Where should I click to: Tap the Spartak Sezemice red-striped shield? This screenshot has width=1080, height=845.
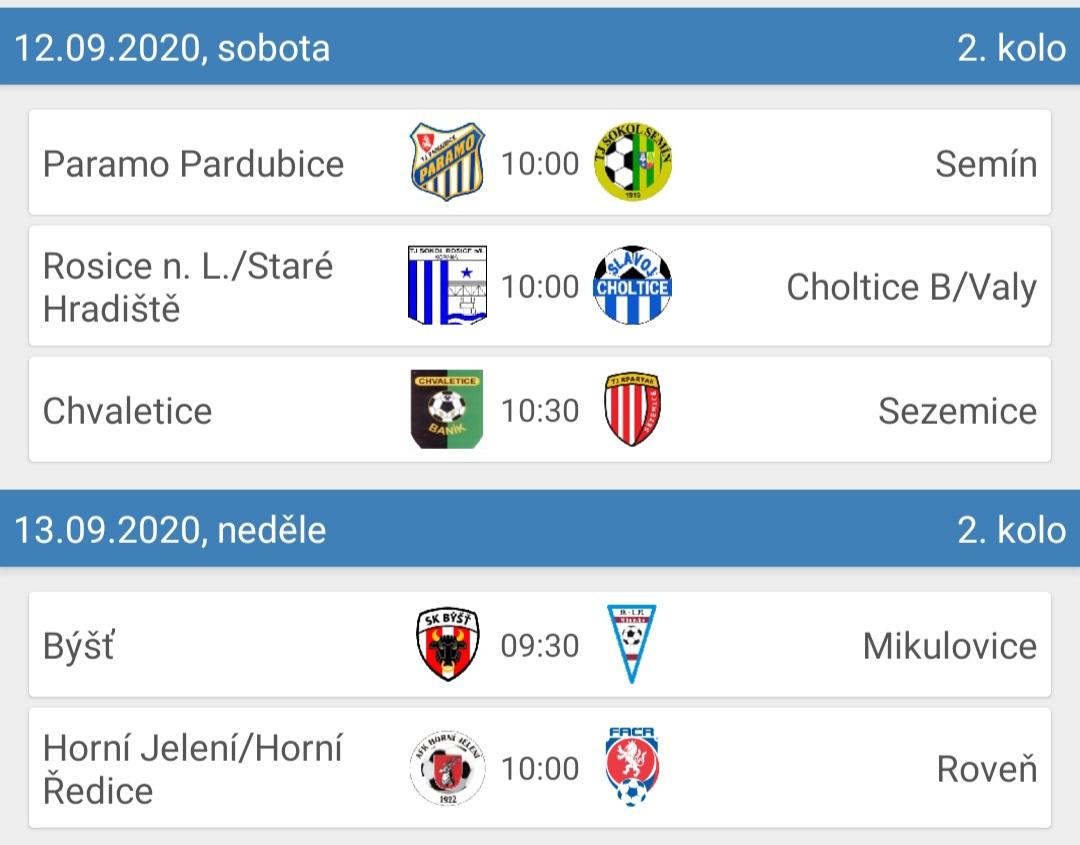pos(632,409)
